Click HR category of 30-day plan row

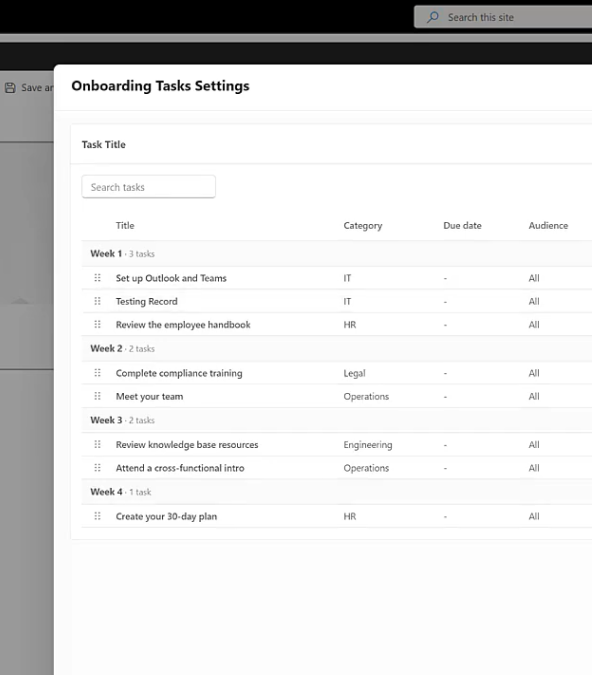[x=350, y=516]
